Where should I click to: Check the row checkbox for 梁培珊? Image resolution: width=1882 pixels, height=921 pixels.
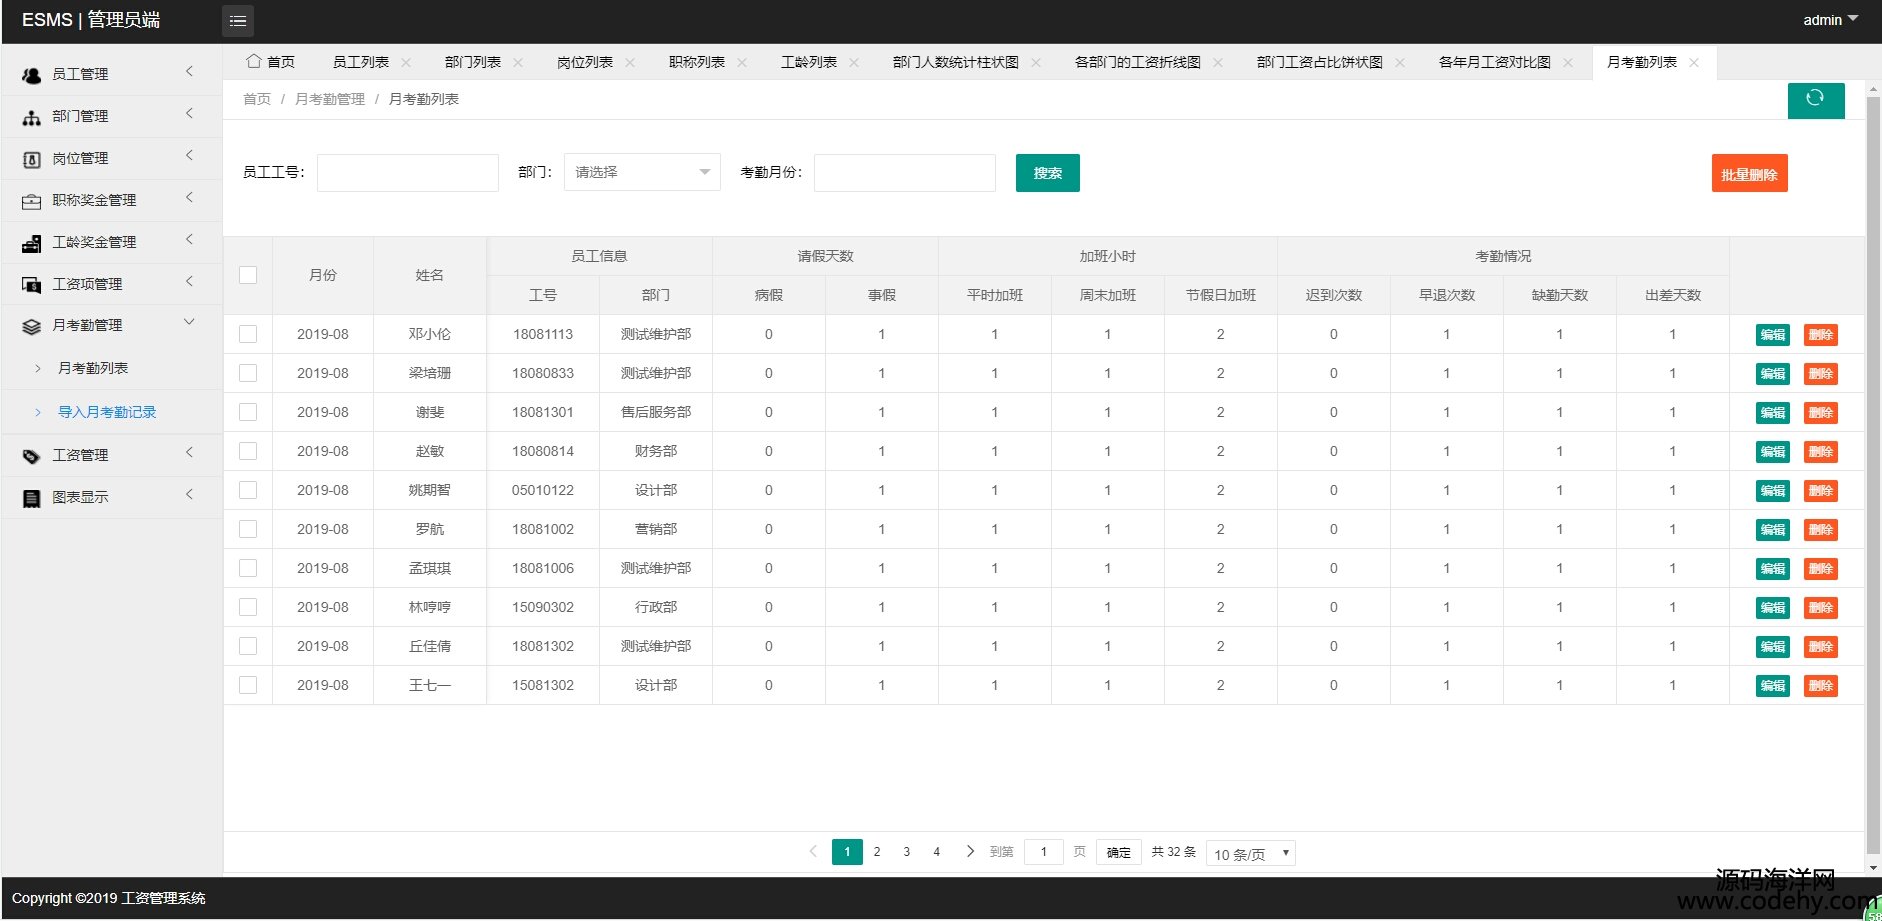coord(248,373)
